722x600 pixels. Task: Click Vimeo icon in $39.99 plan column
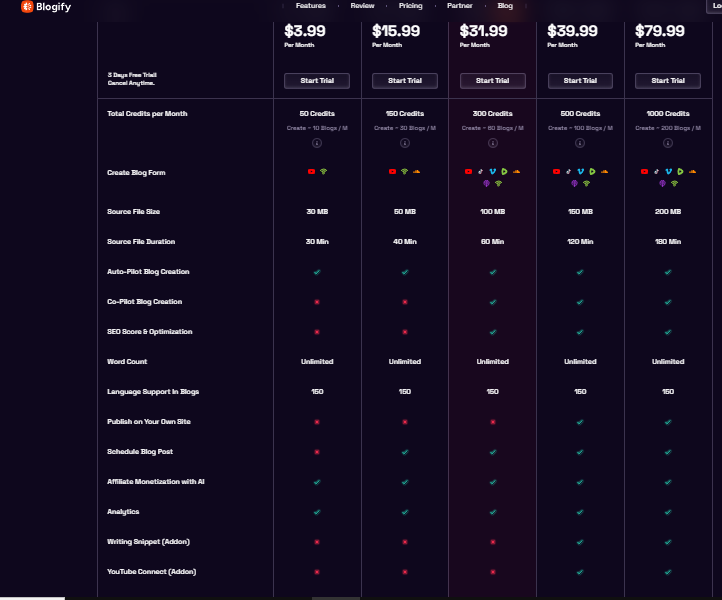click(x=580, y=171)
